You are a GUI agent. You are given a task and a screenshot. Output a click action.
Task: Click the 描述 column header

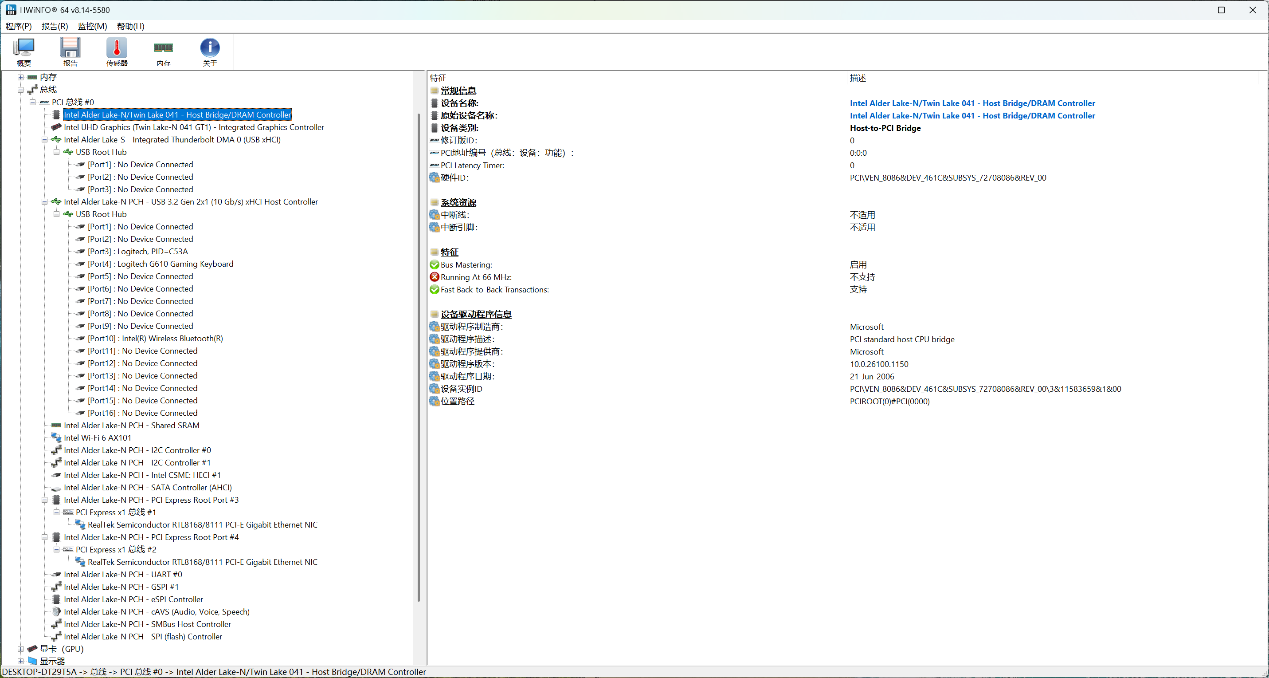(x=858, y=77)
